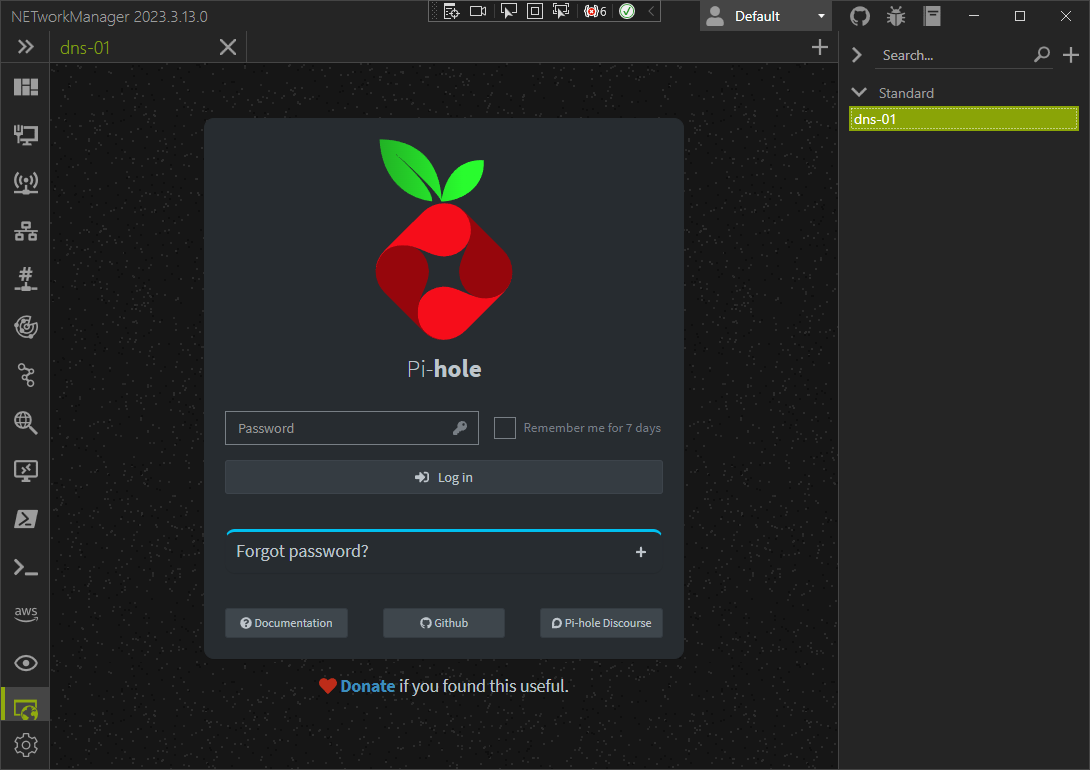Open the Pi-hole Discourse button
The height and width of the screenshot is (770, 1090).
coord(601,623)
